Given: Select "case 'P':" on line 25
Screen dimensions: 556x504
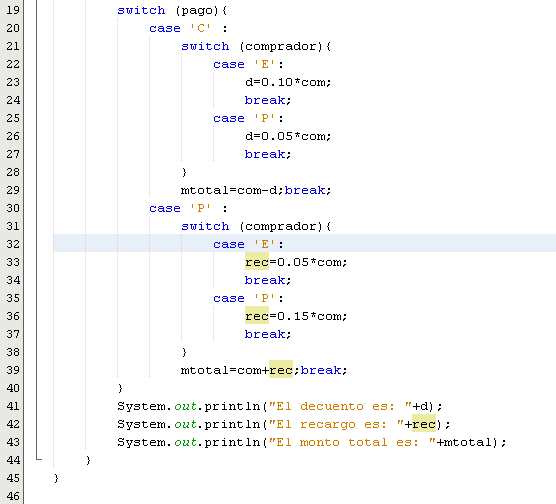Looking at the screenshot, I should tap(248, 118).
